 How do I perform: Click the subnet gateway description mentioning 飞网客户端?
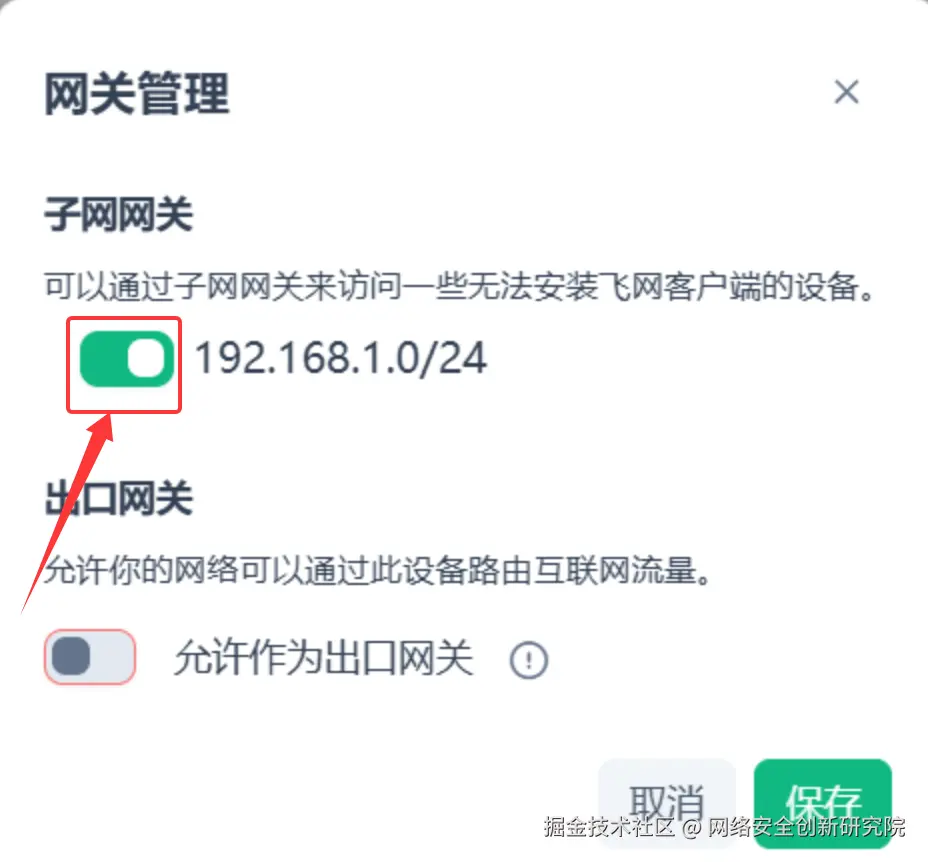(459, 287)
